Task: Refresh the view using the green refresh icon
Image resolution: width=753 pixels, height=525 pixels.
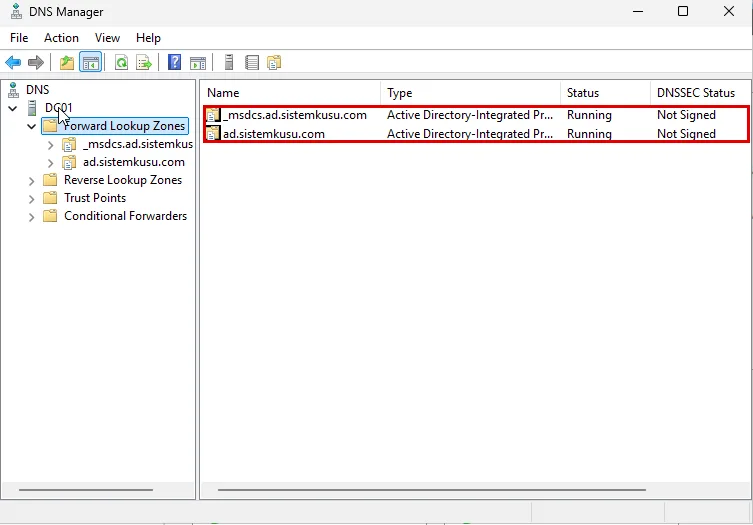Action: tap(121, 62)
